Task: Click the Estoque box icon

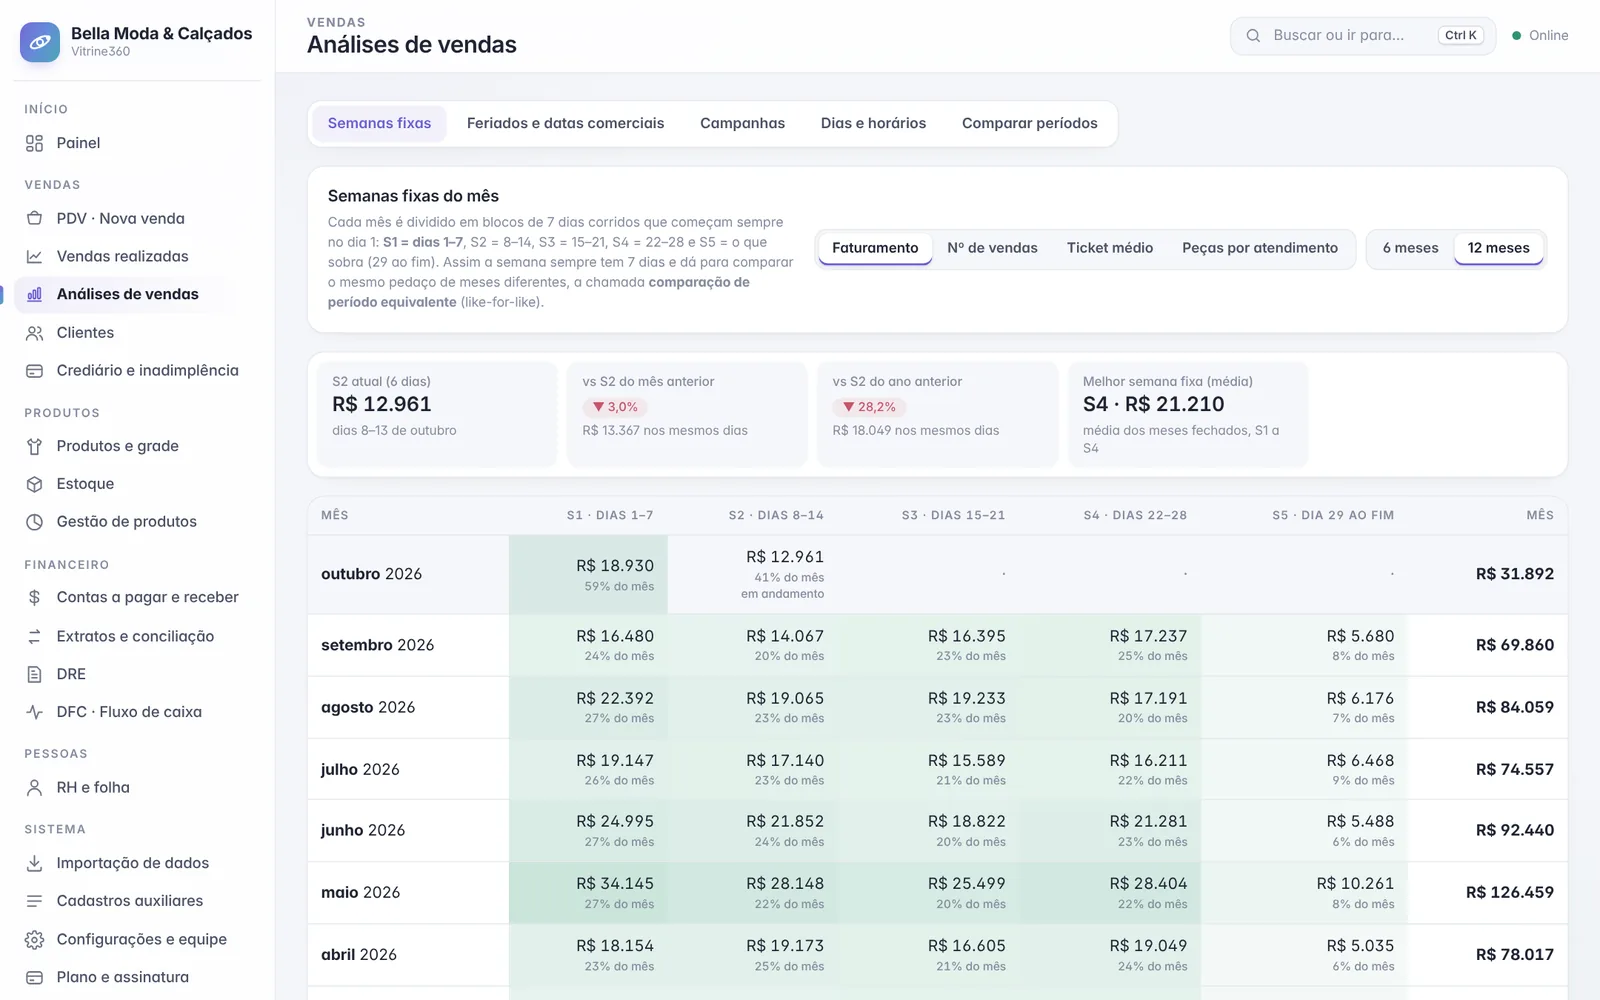Action: click(x=34, y=484)
